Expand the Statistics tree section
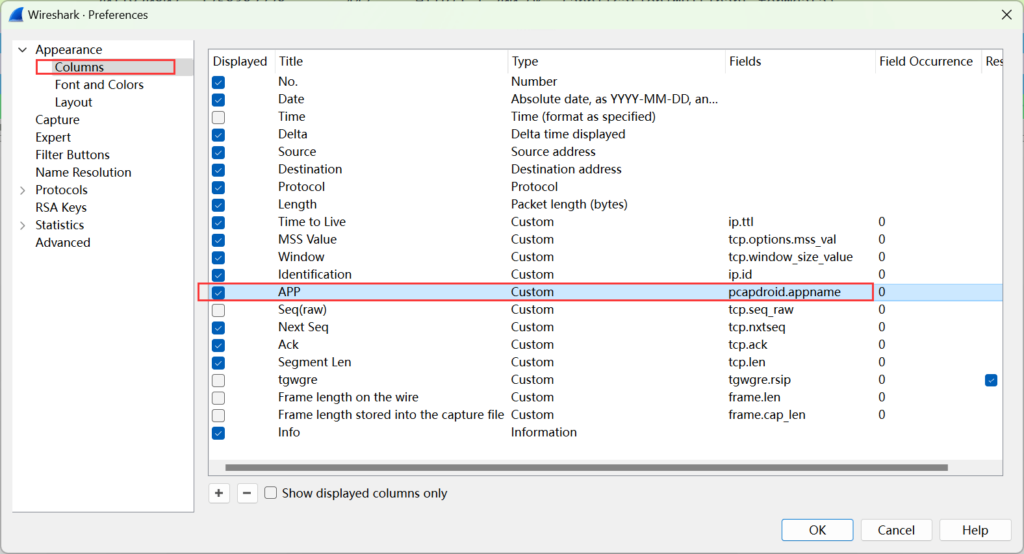The image size is (1024, 554). point(22,225)
